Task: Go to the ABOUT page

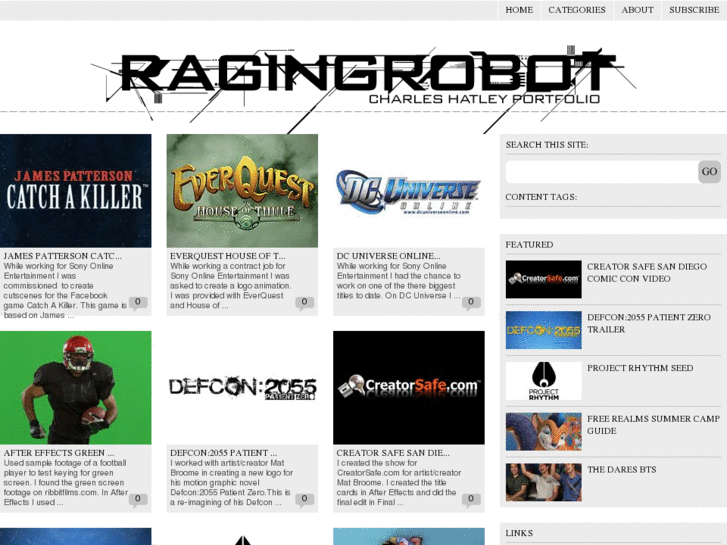Action: click(x=637, y=10)
